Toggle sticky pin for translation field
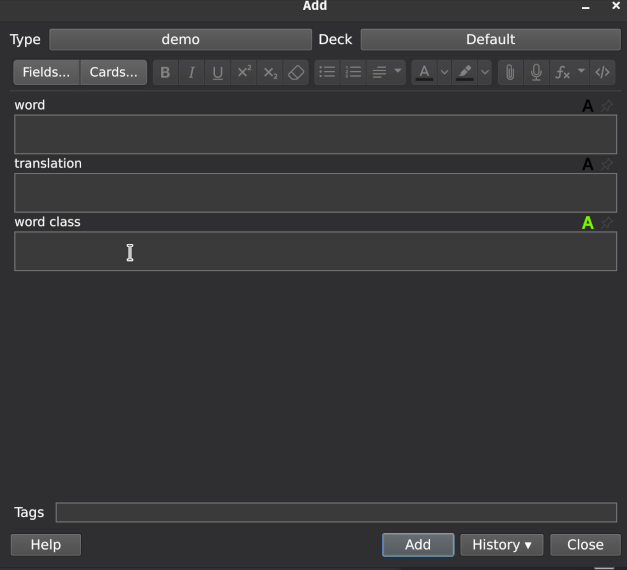 607,164
